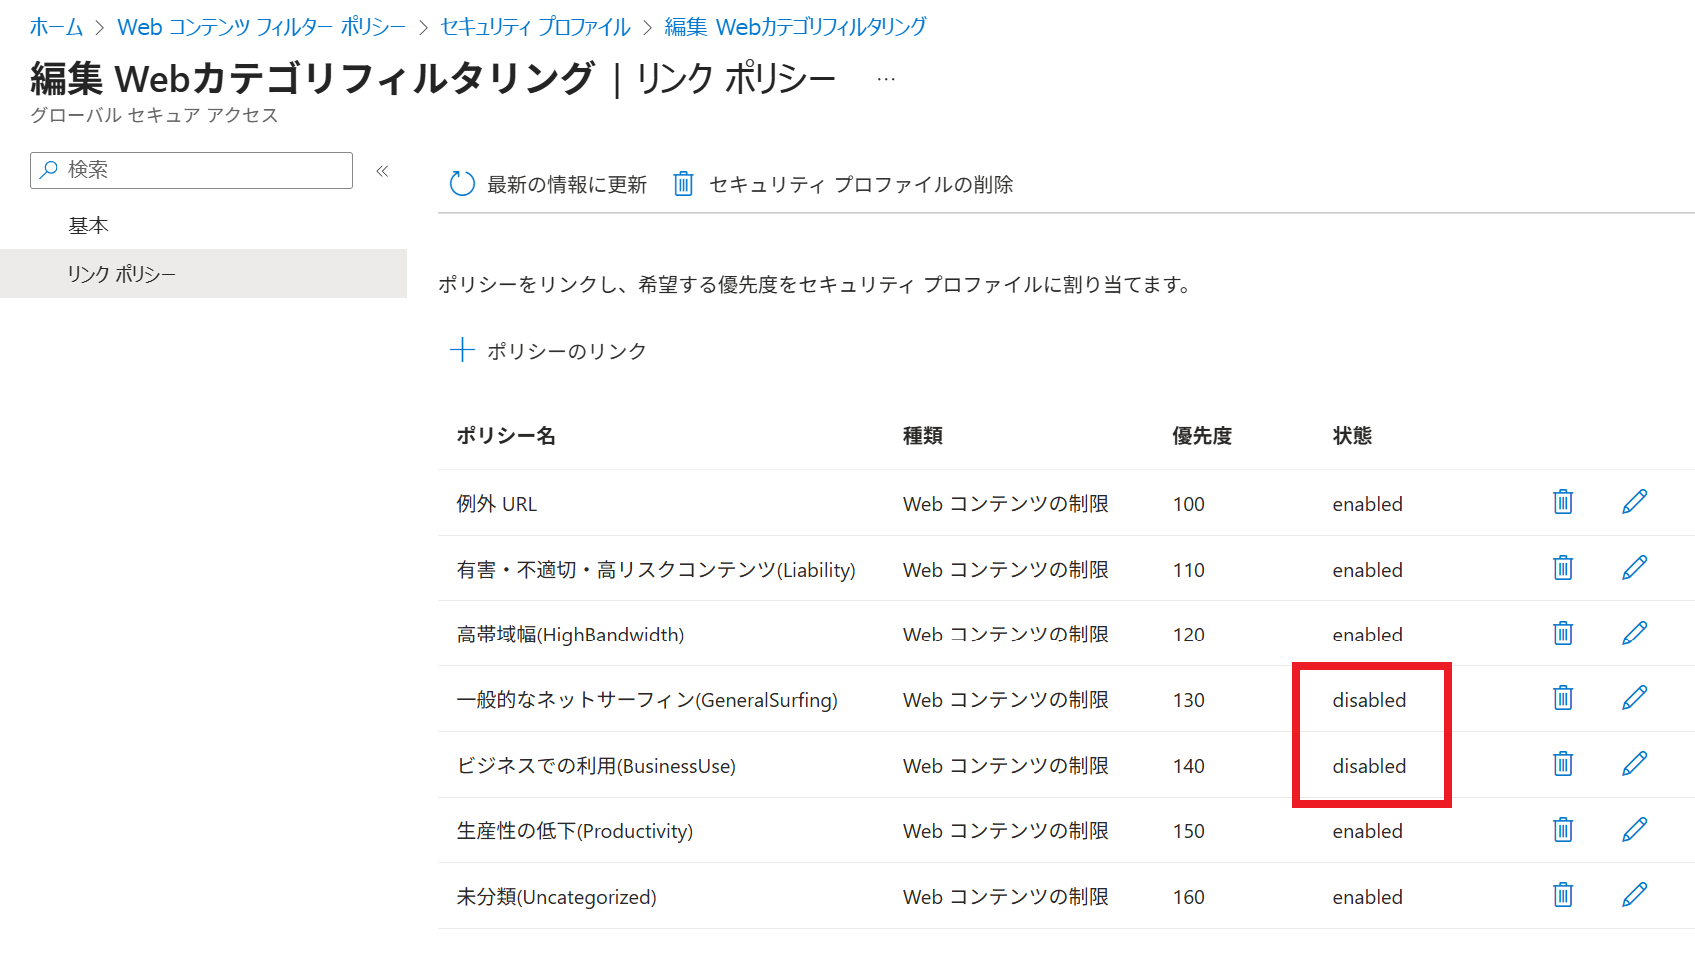Delete the 例外 URL policy link
The width and height of the screenshot is (1695, 964).
click(x=1563, y=502)
